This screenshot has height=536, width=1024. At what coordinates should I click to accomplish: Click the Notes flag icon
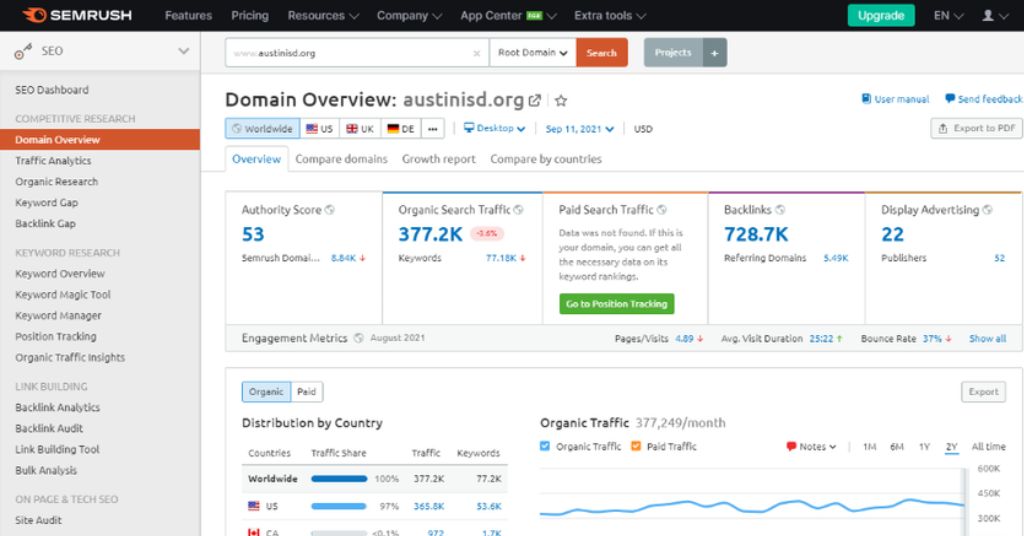tap(791, 447)
